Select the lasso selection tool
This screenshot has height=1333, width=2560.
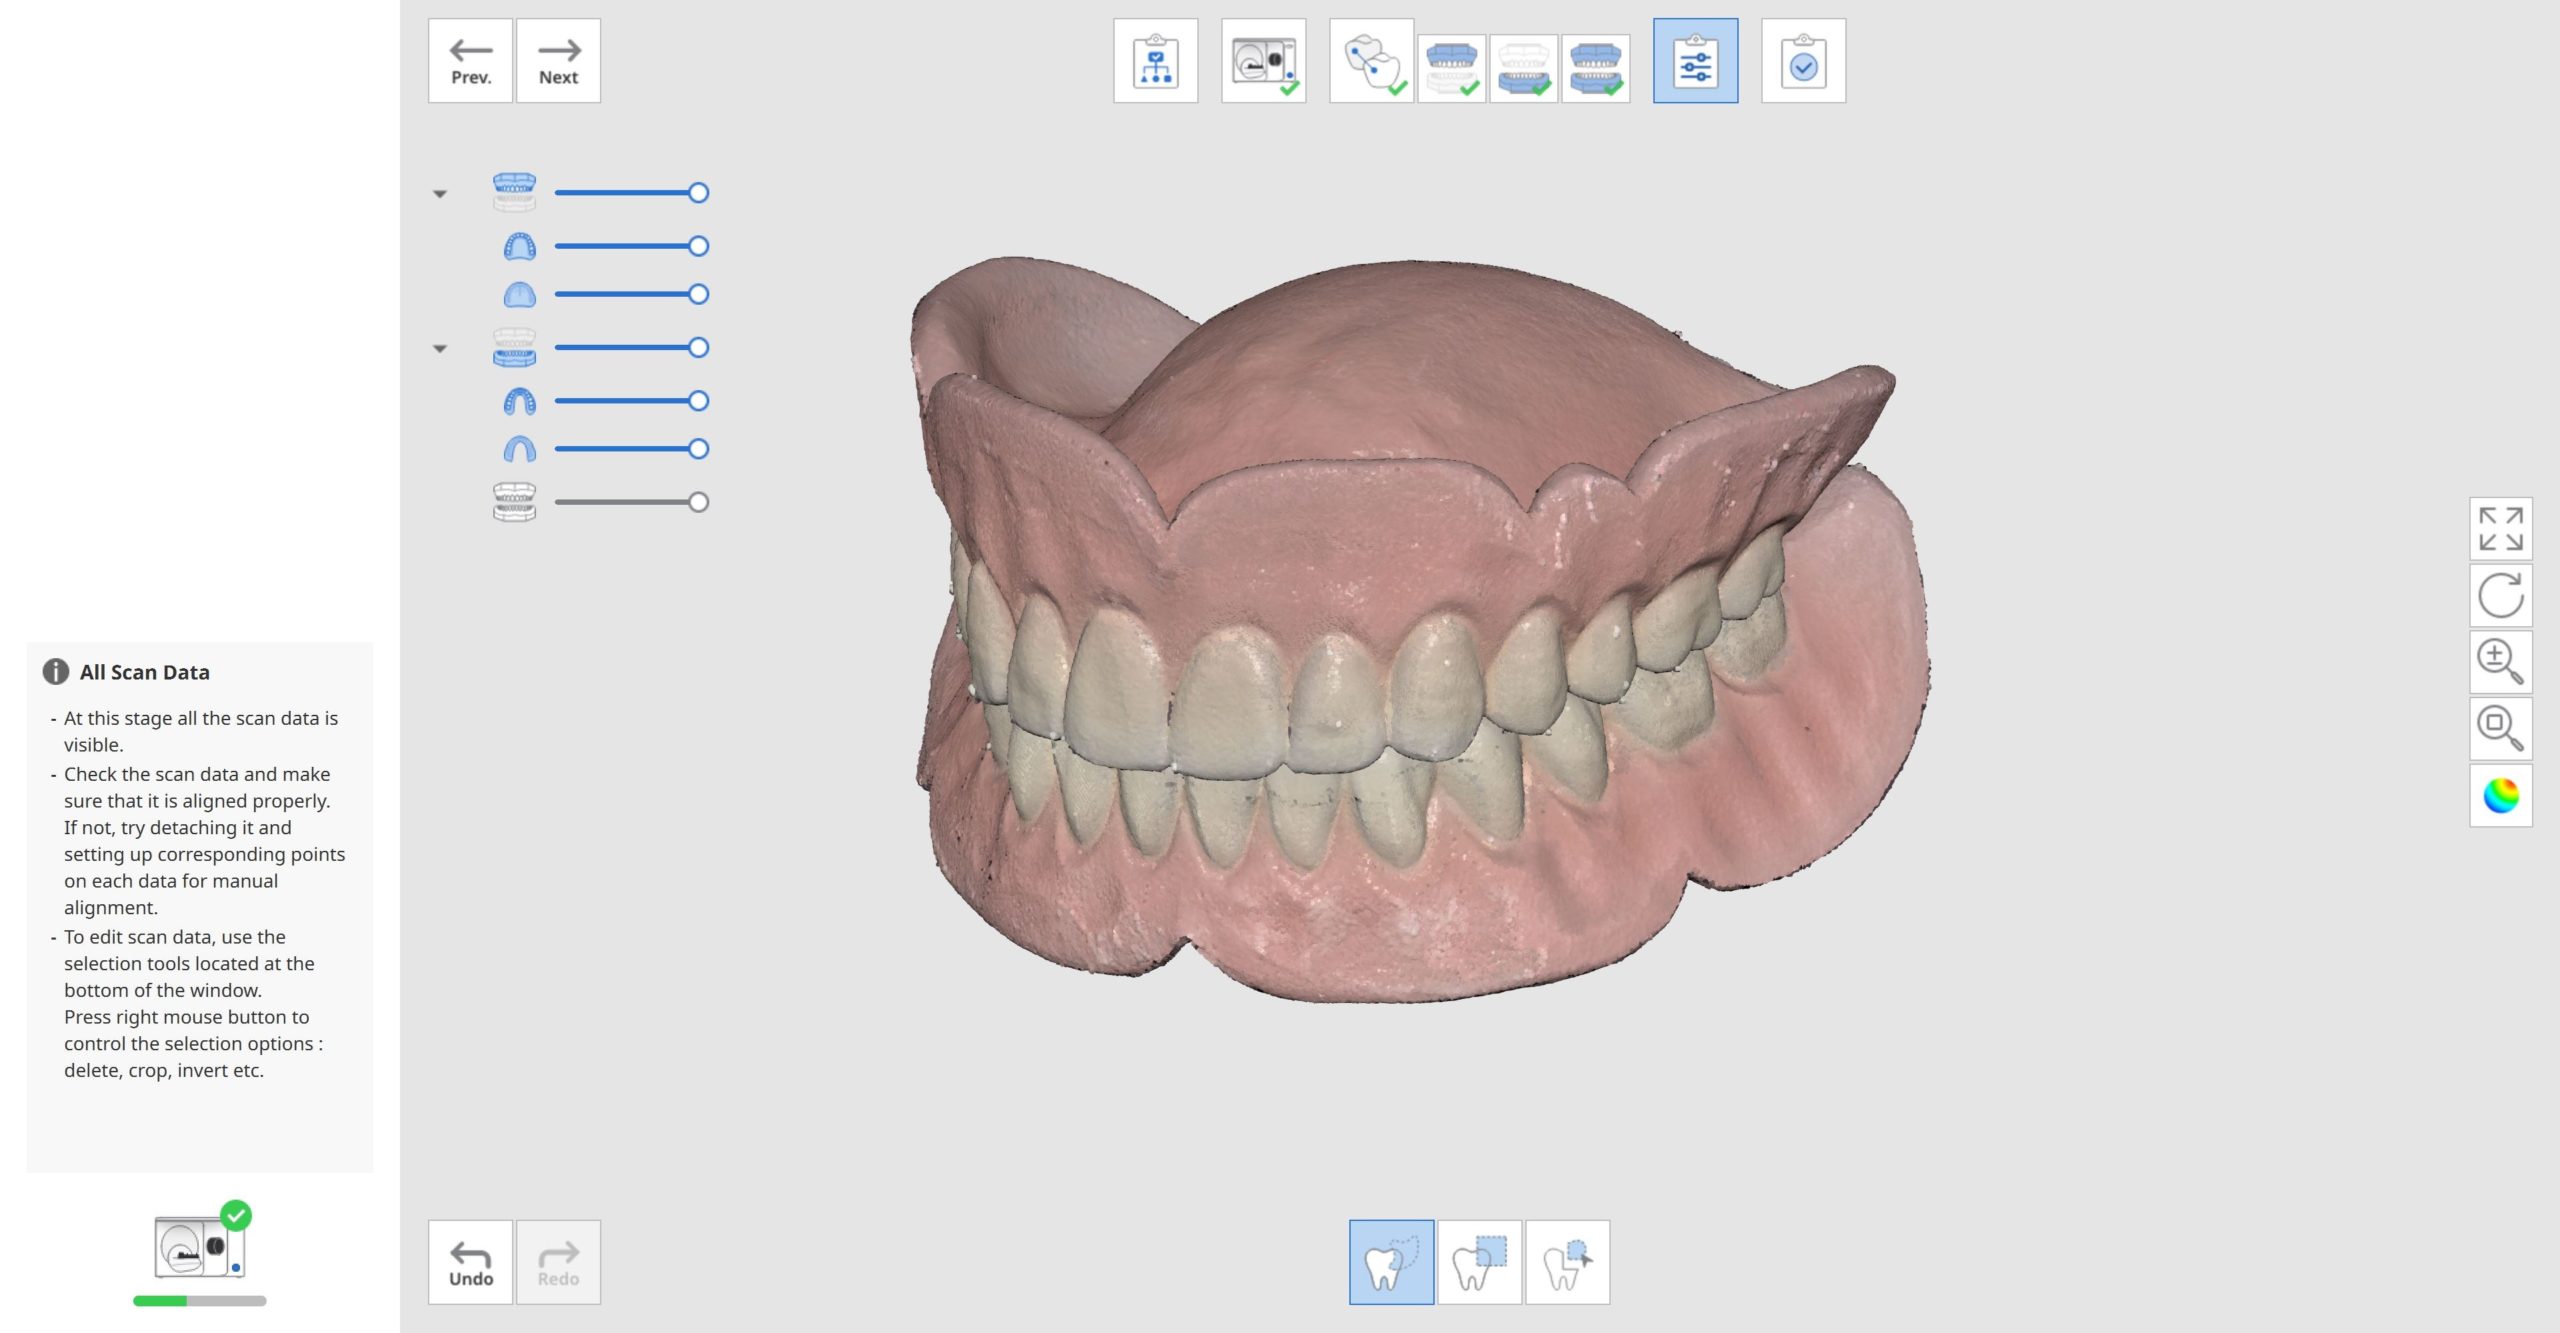pyautogui.click(x=1390, y=1262)
